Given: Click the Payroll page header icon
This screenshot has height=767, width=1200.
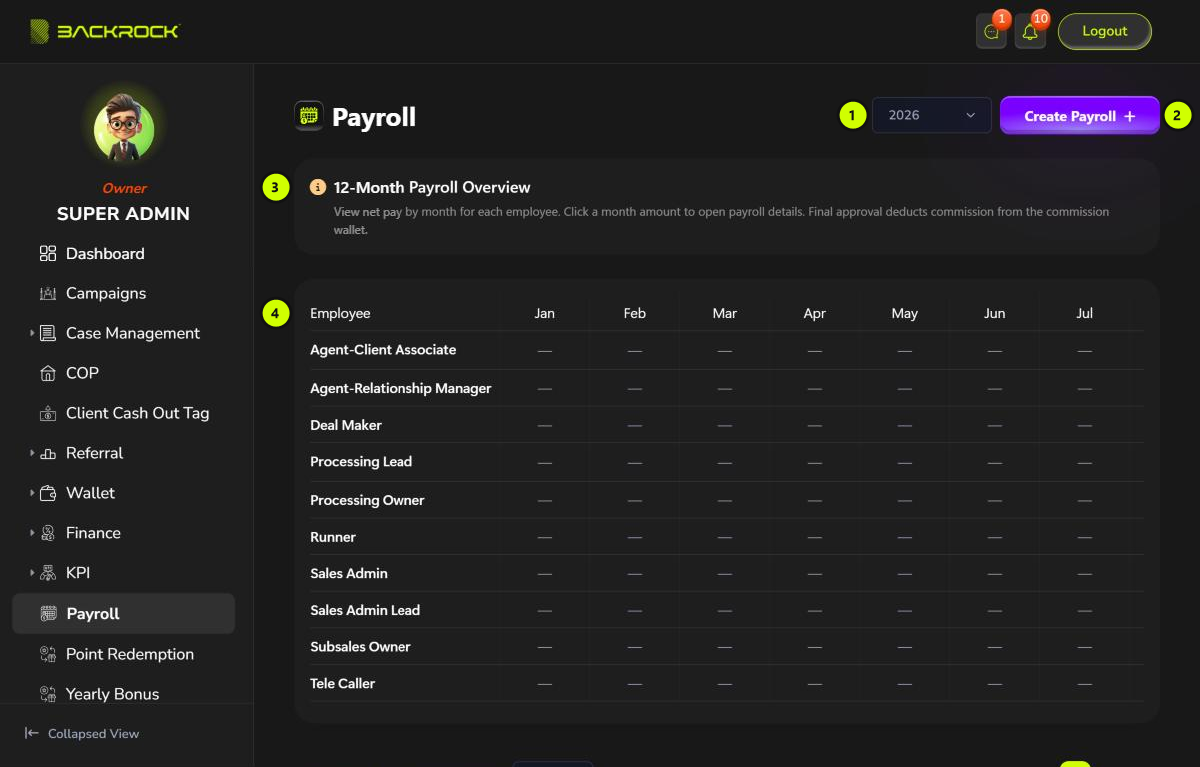Looking at the screenshot, I should coord(309,116).
